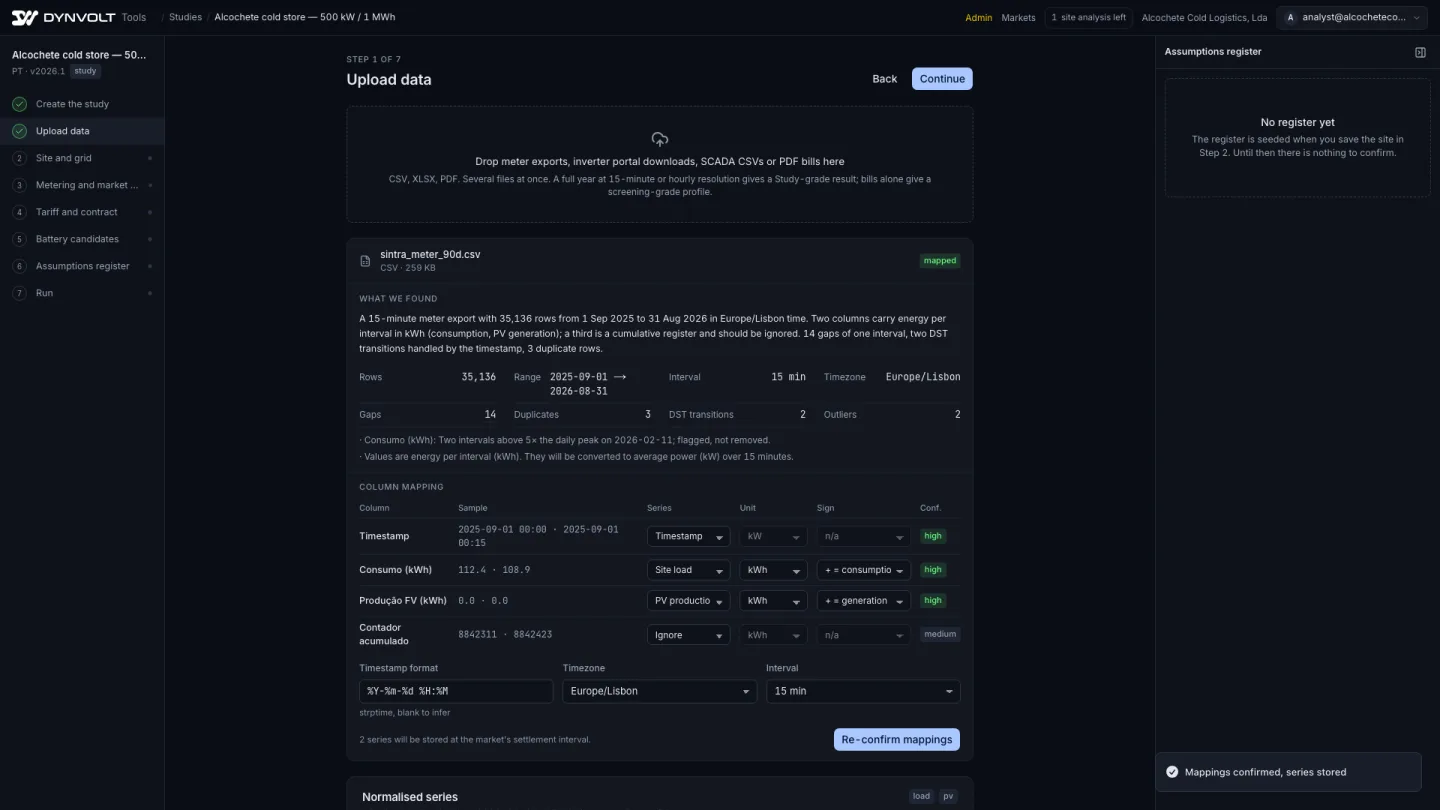Click the file icon beside sintra_meter_90d.csv

click(x=365, y=261)
